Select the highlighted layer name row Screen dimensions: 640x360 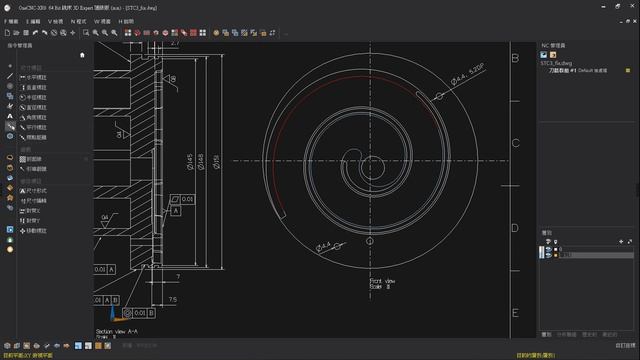pos(596,255)
